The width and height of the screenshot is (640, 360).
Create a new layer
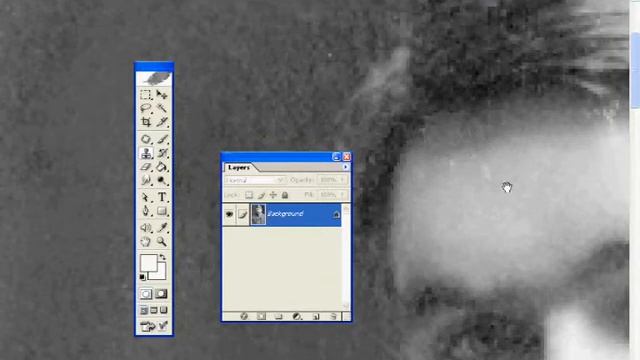click(x=316, y=316)
